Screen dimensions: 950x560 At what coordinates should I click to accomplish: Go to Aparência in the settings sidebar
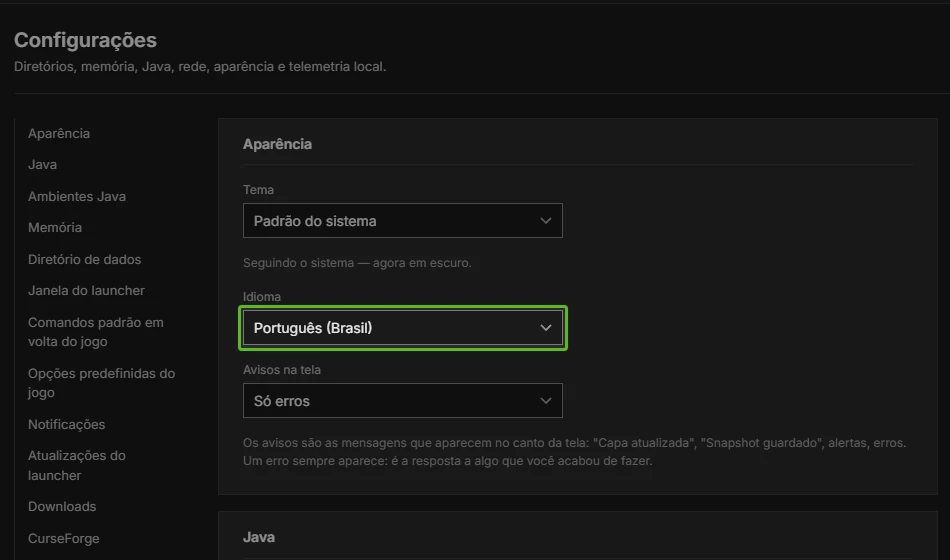tap(59, 133)
